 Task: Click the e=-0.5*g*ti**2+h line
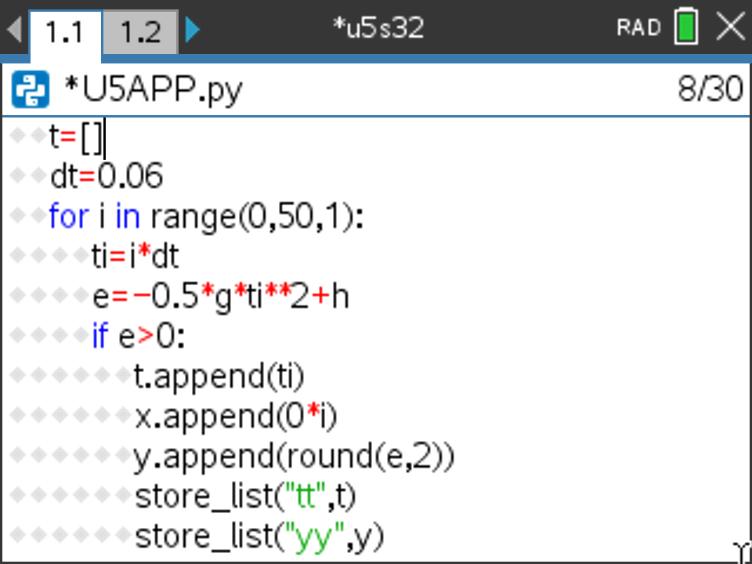point(220,297)
